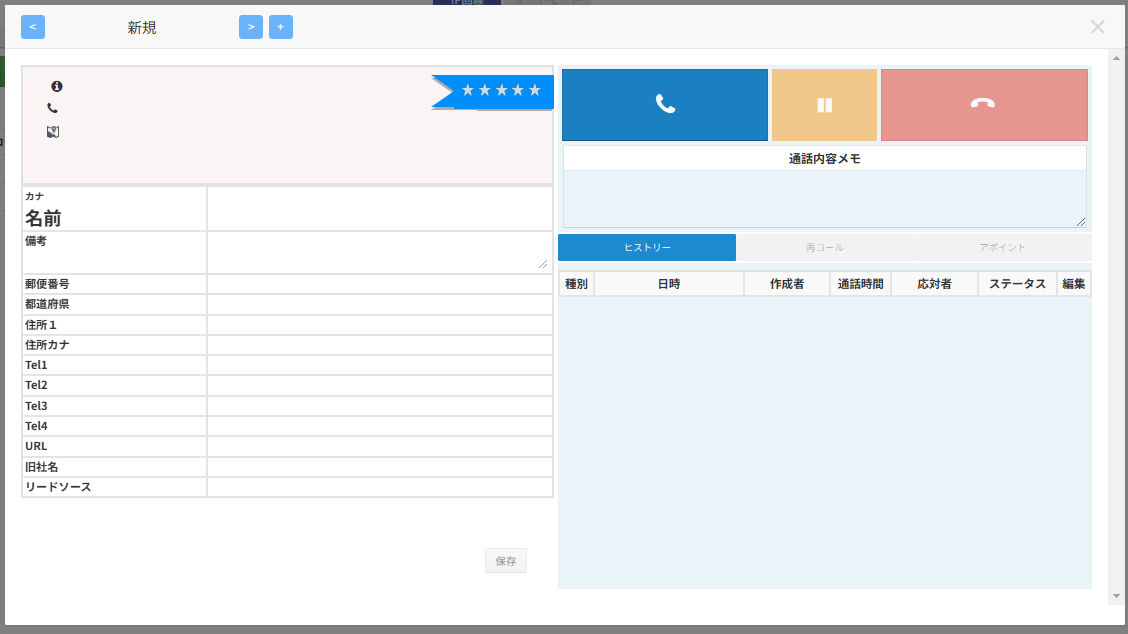1128x634 pixels.
Task: Sort by 日時 column header
Action: pyautogui.click(x=668, y=284)
